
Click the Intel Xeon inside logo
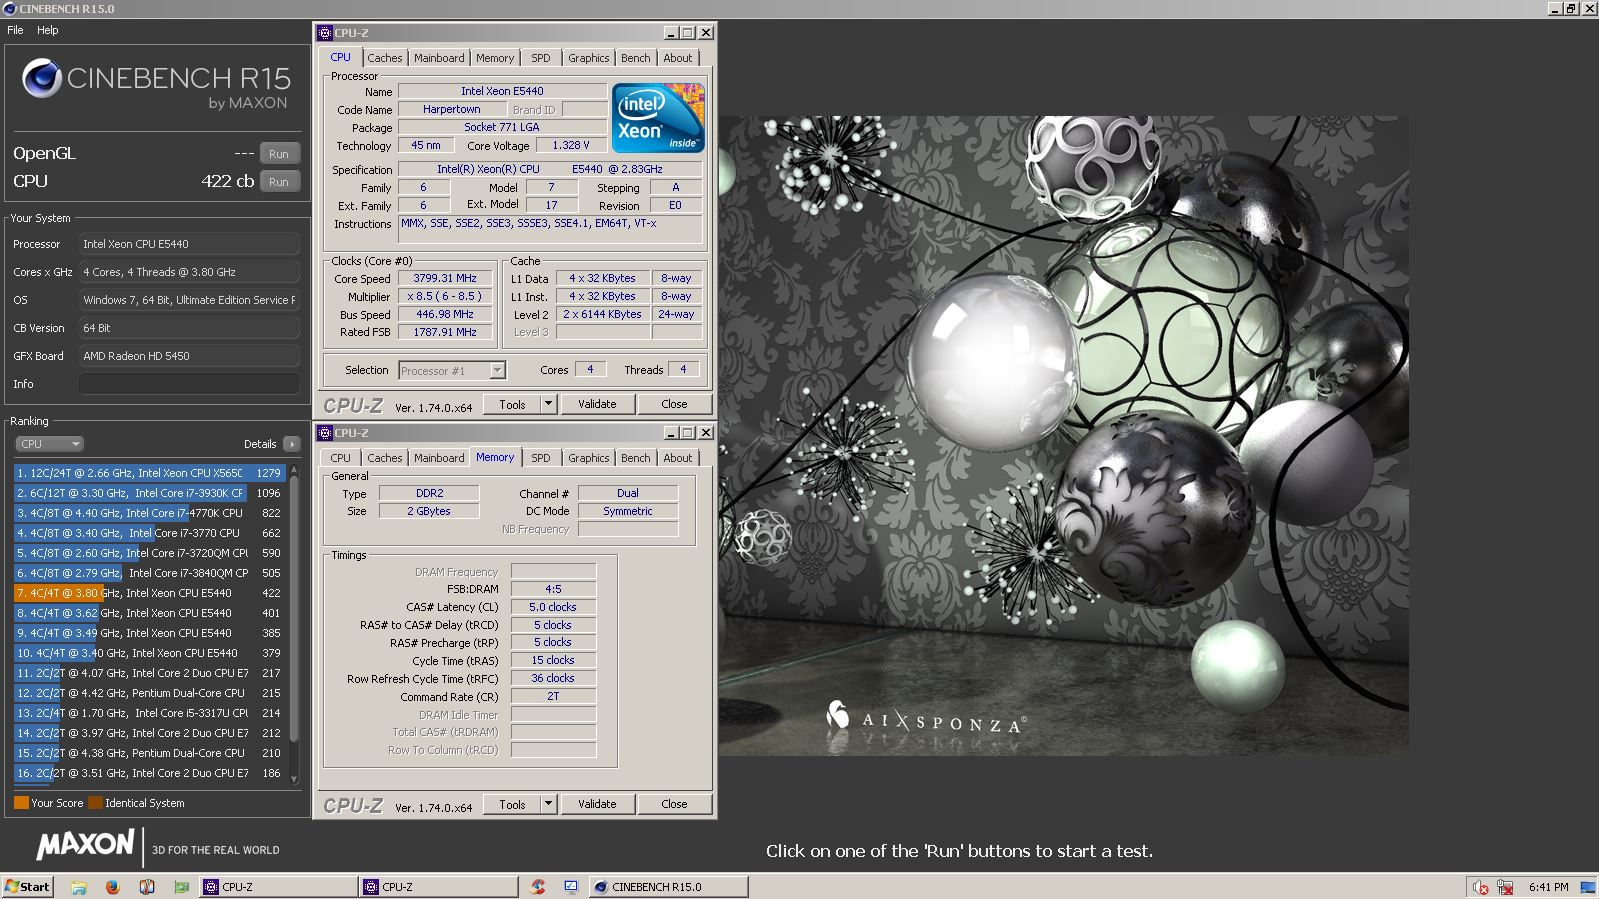pyautogui.click(x=658, y=118)
